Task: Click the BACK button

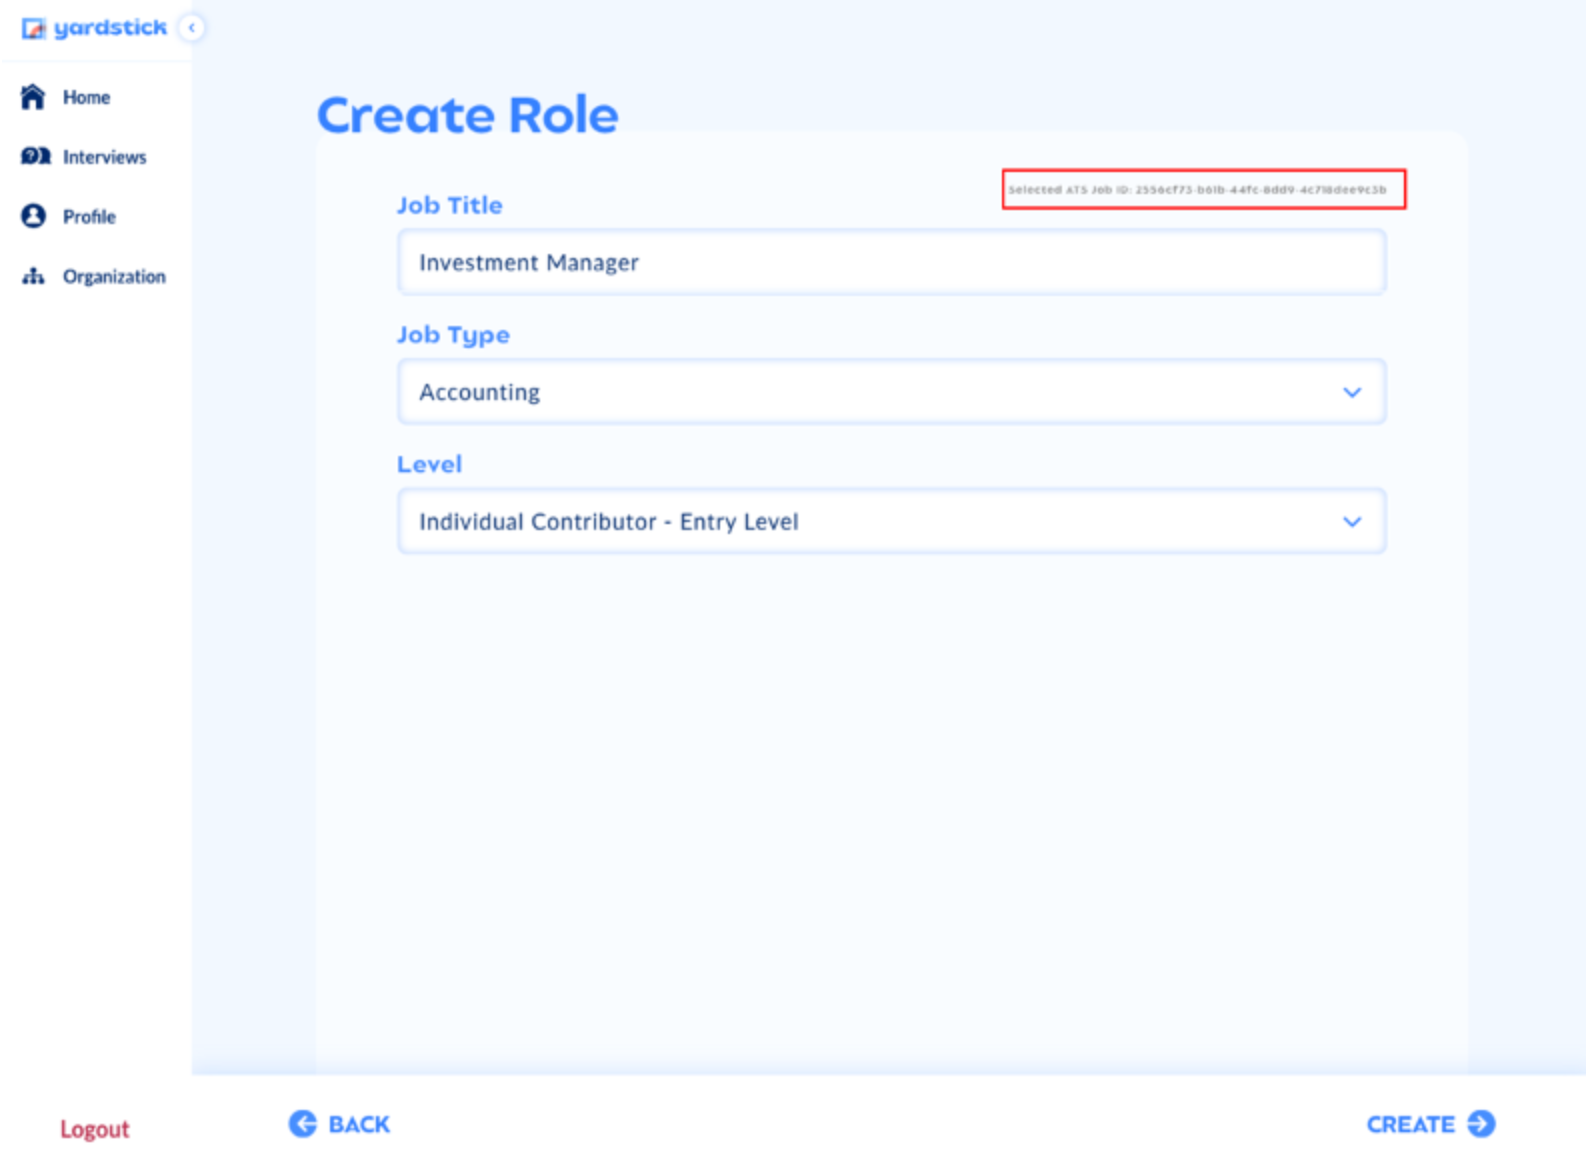Action: coord(338,1124)
